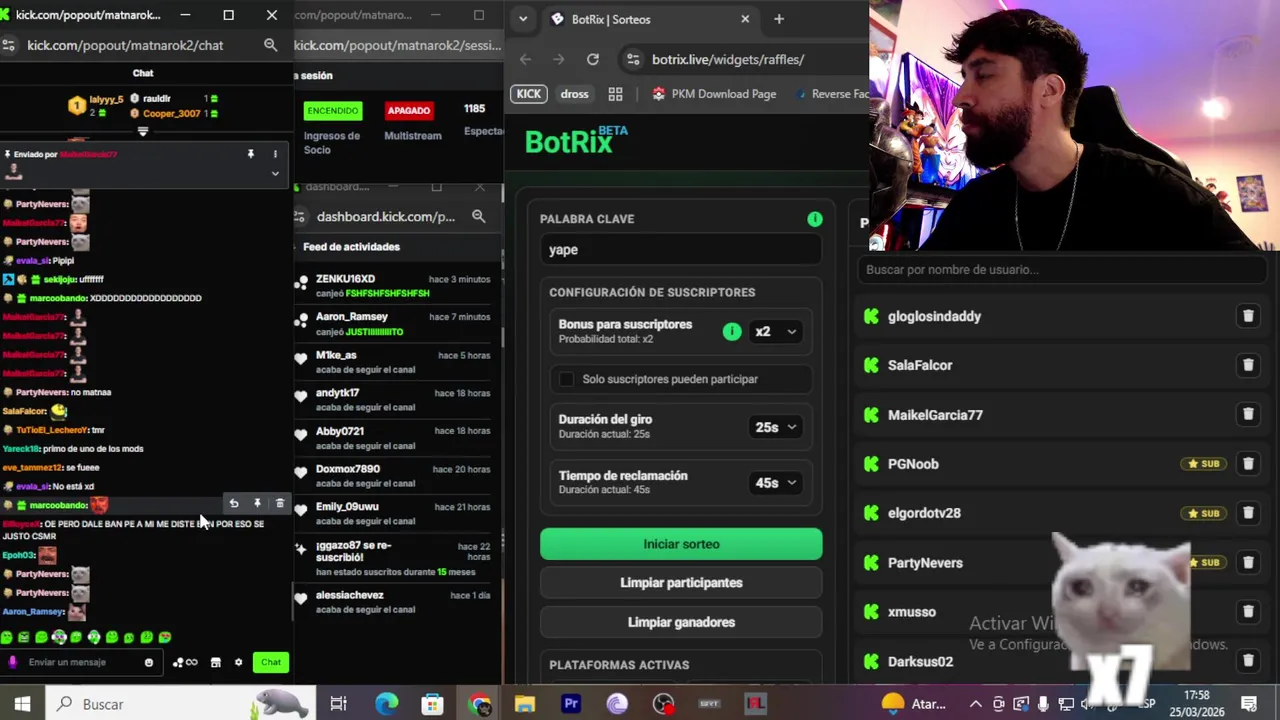Click Iniciar sorteo button
Viewport: 1280px width, 720px height.
pyautogui.click(x=681, y=544)
